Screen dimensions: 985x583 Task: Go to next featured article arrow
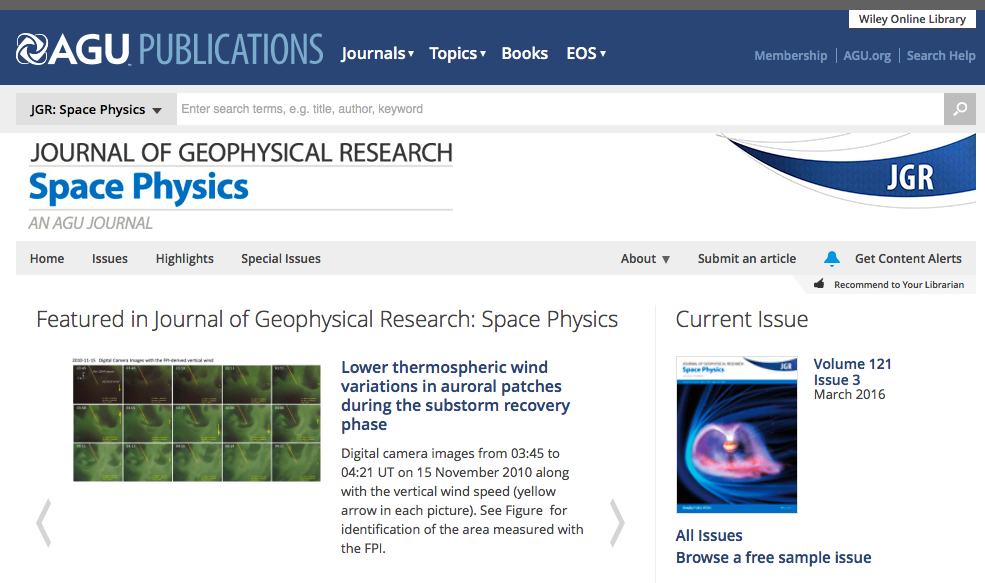pos(618,523)
